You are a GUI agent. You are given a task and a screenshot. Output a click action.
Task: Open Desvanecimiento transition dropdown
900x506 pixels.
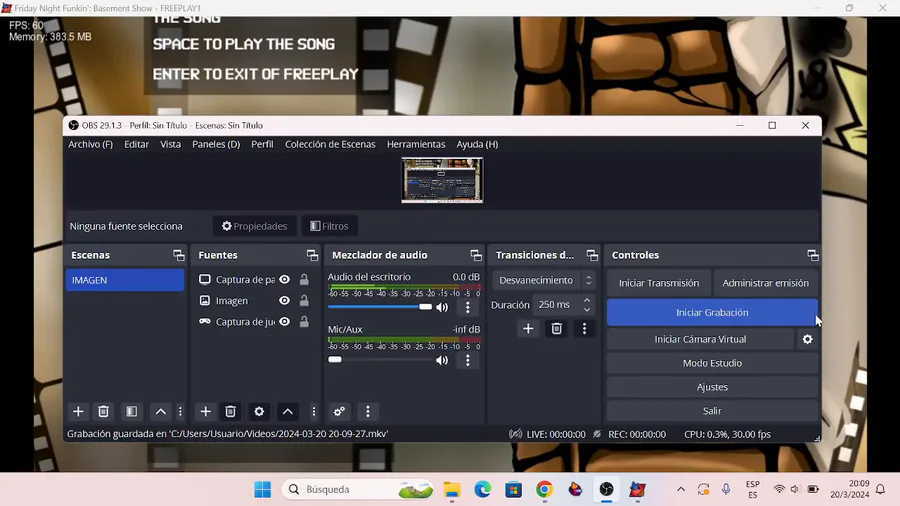point(543,281)
